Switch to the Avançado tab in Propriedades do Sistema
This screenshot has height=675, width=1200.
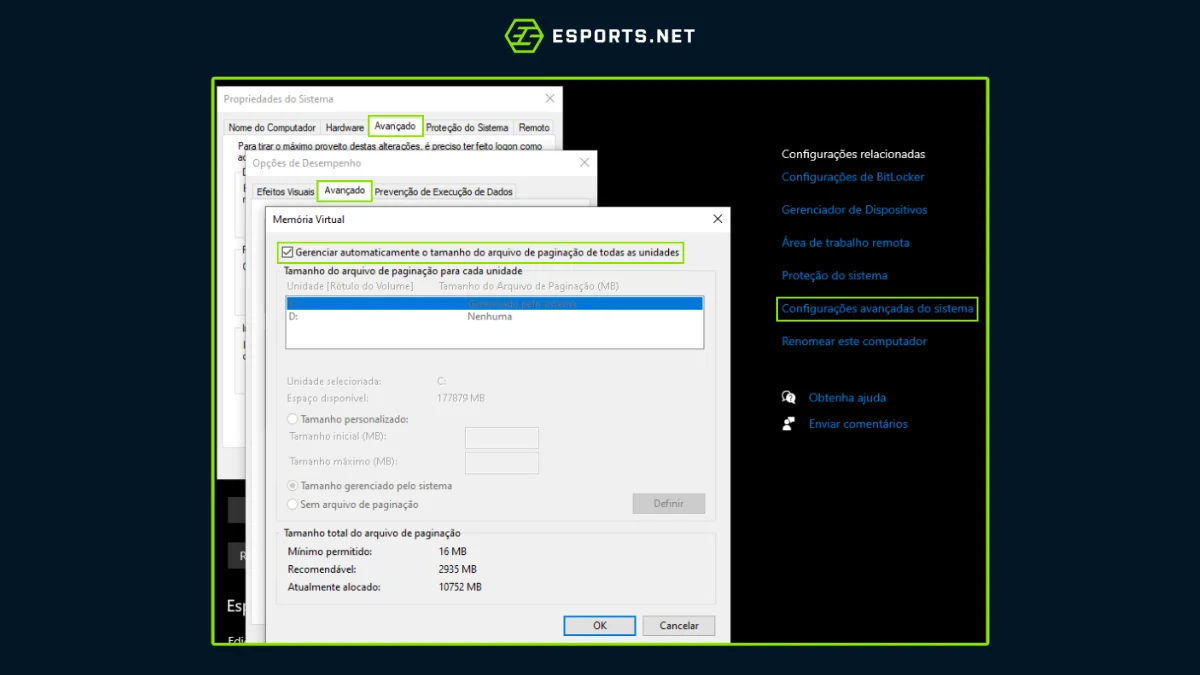point(395,126)
